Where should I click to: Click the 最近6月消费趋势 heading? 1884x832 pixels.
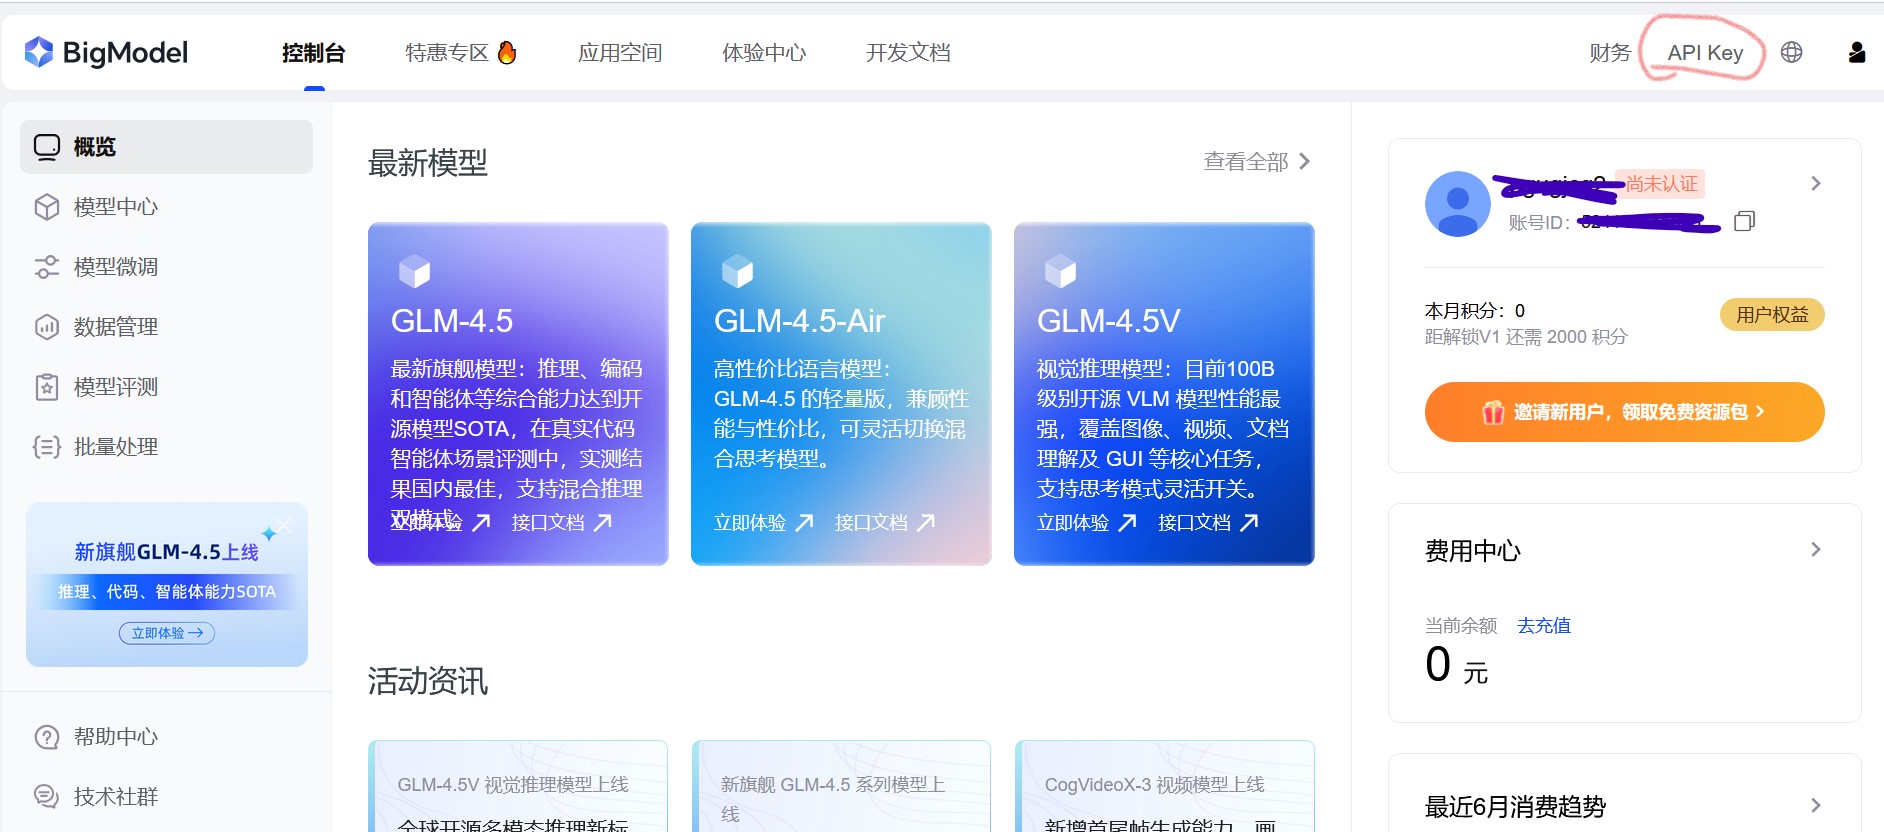tap(1515, 807)
